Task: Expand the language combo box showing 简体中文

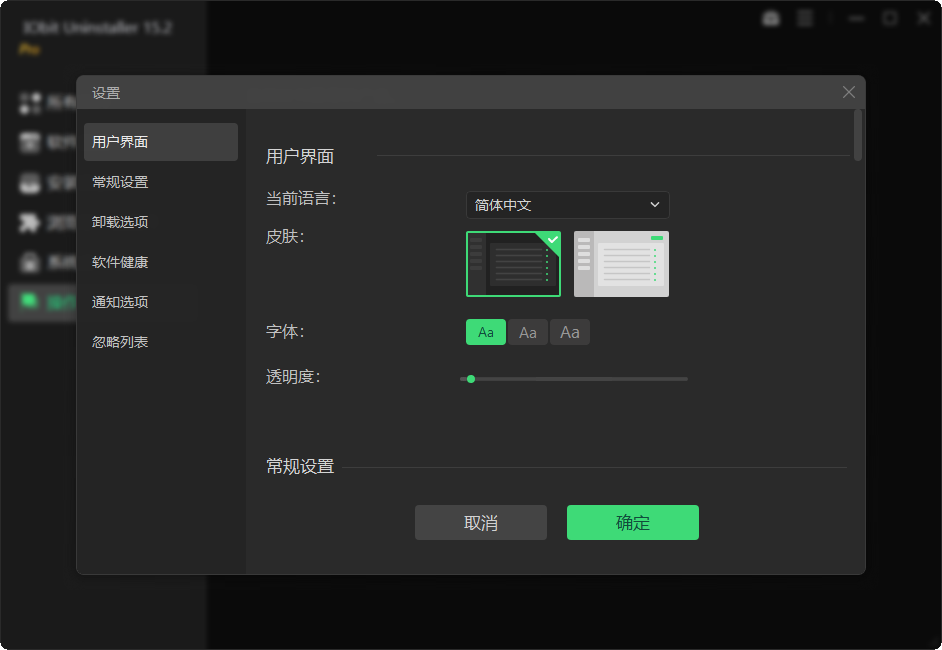Action: coord(567,204)
